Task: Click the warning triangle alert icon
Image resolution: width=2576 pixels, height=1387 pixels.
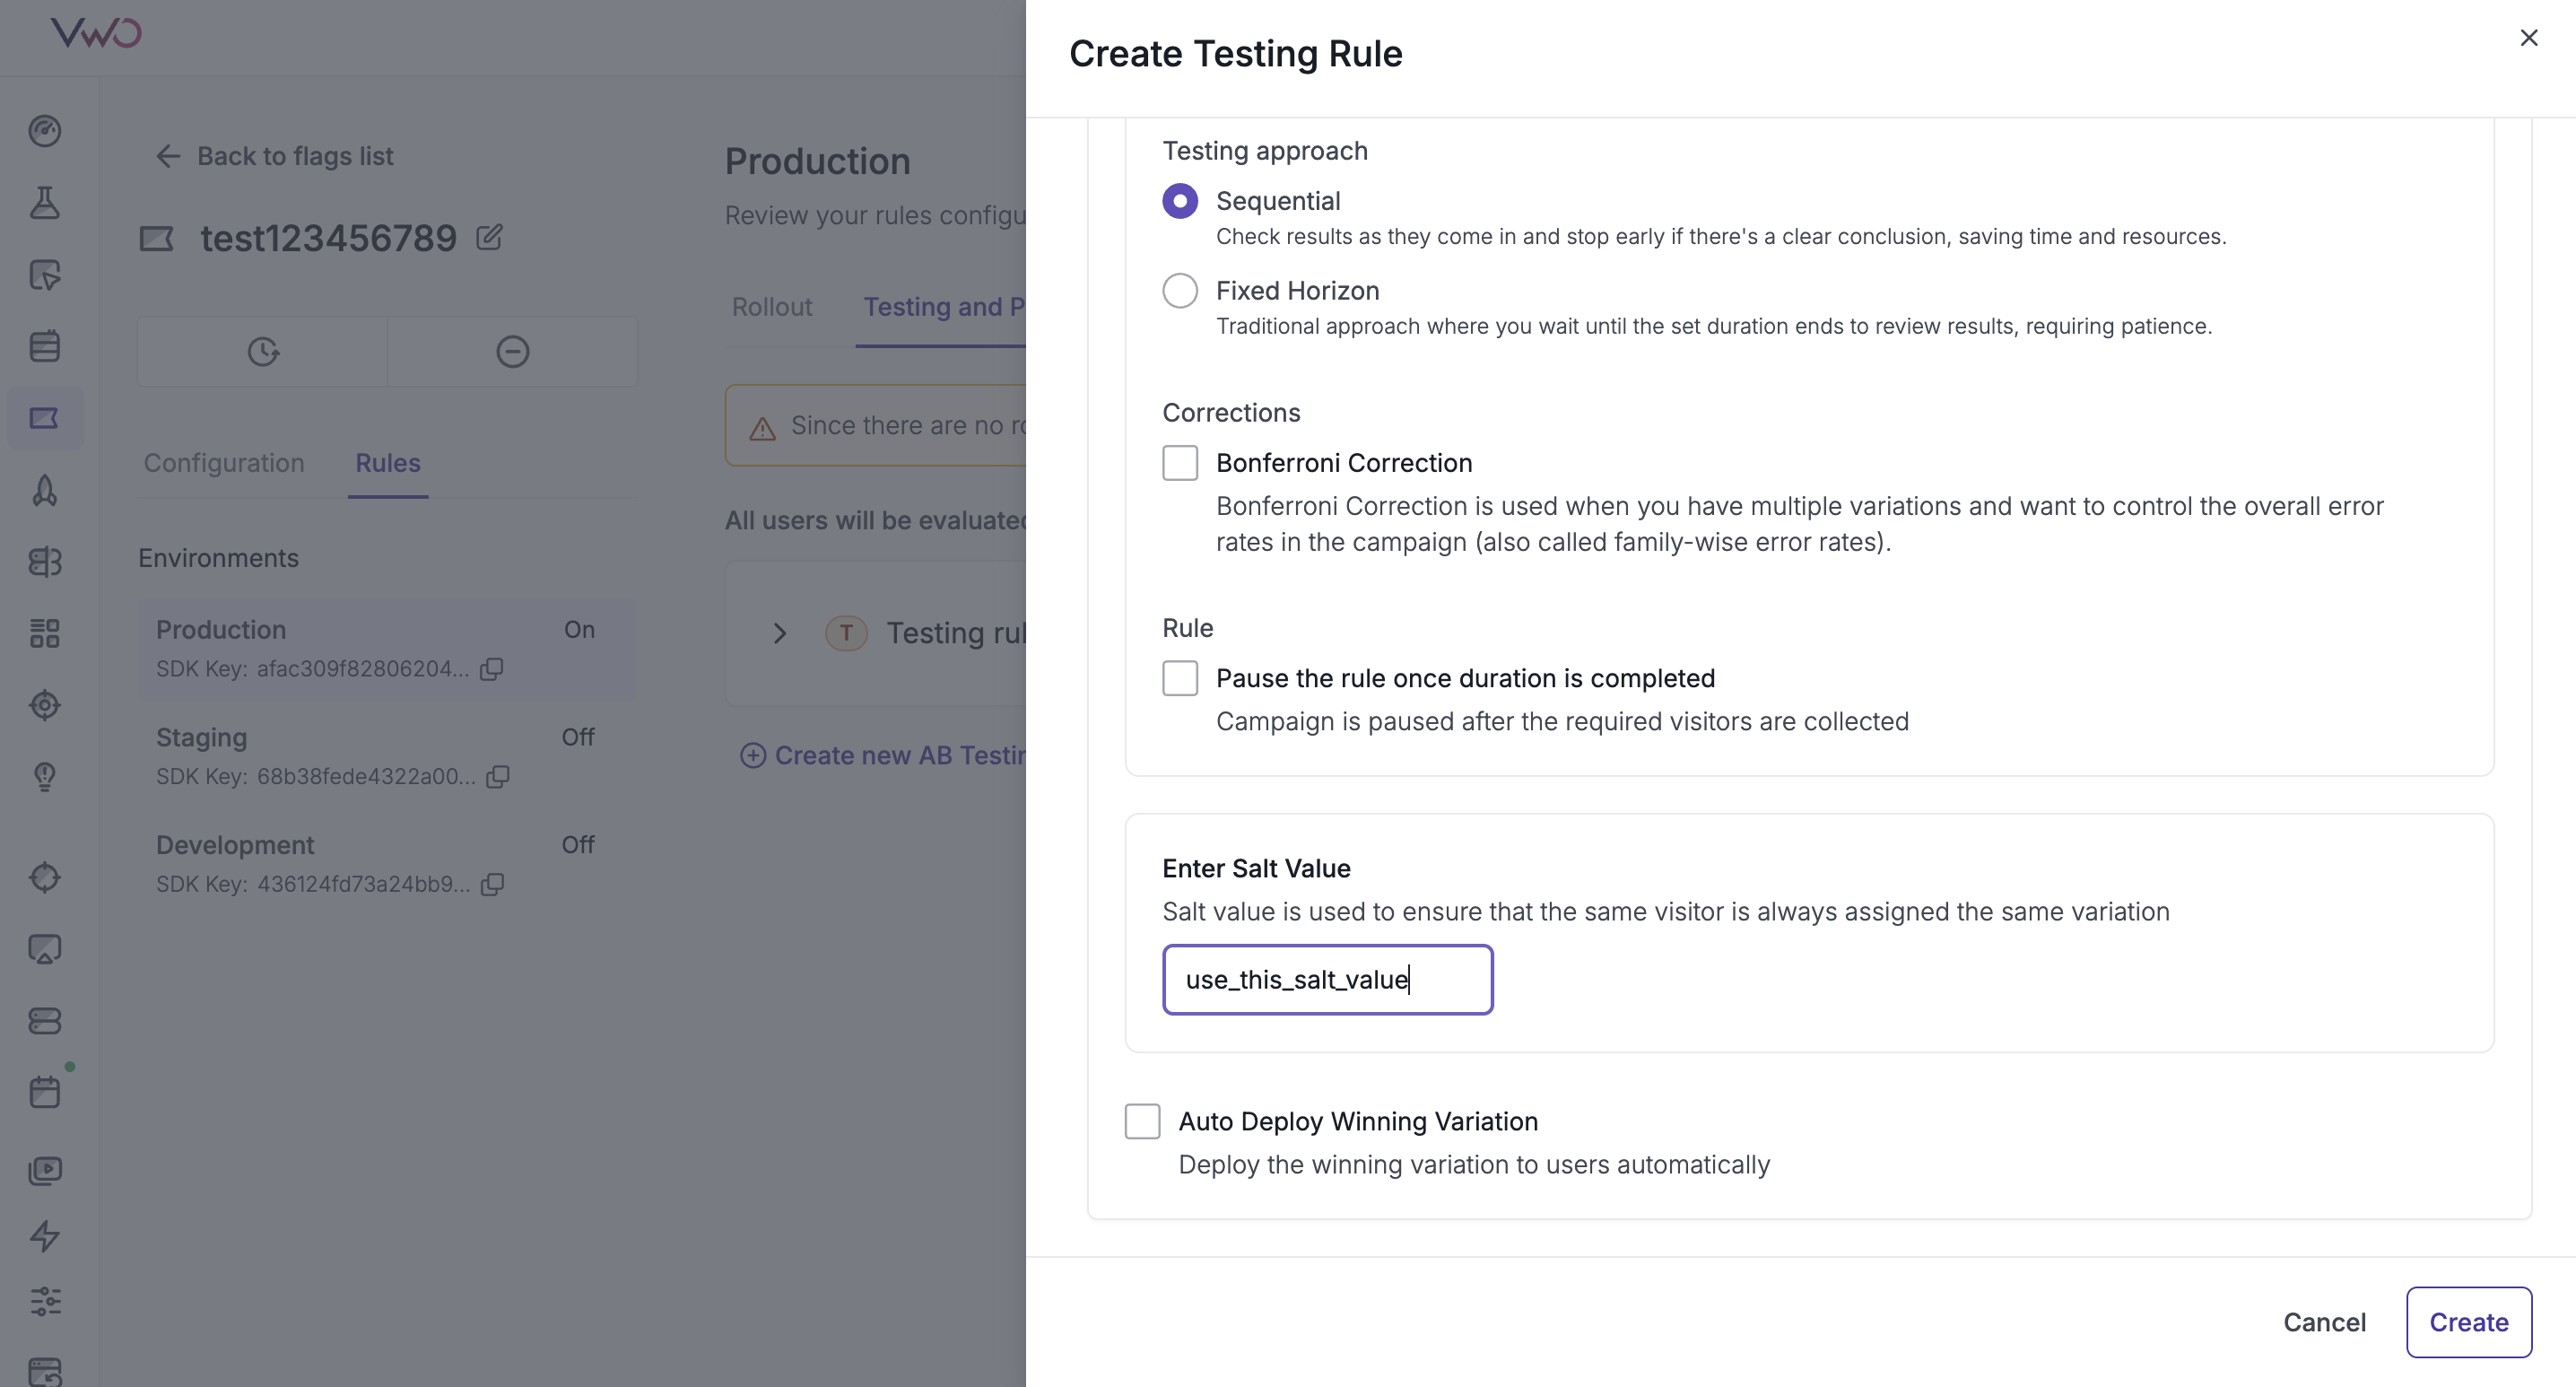Action: 763,428
